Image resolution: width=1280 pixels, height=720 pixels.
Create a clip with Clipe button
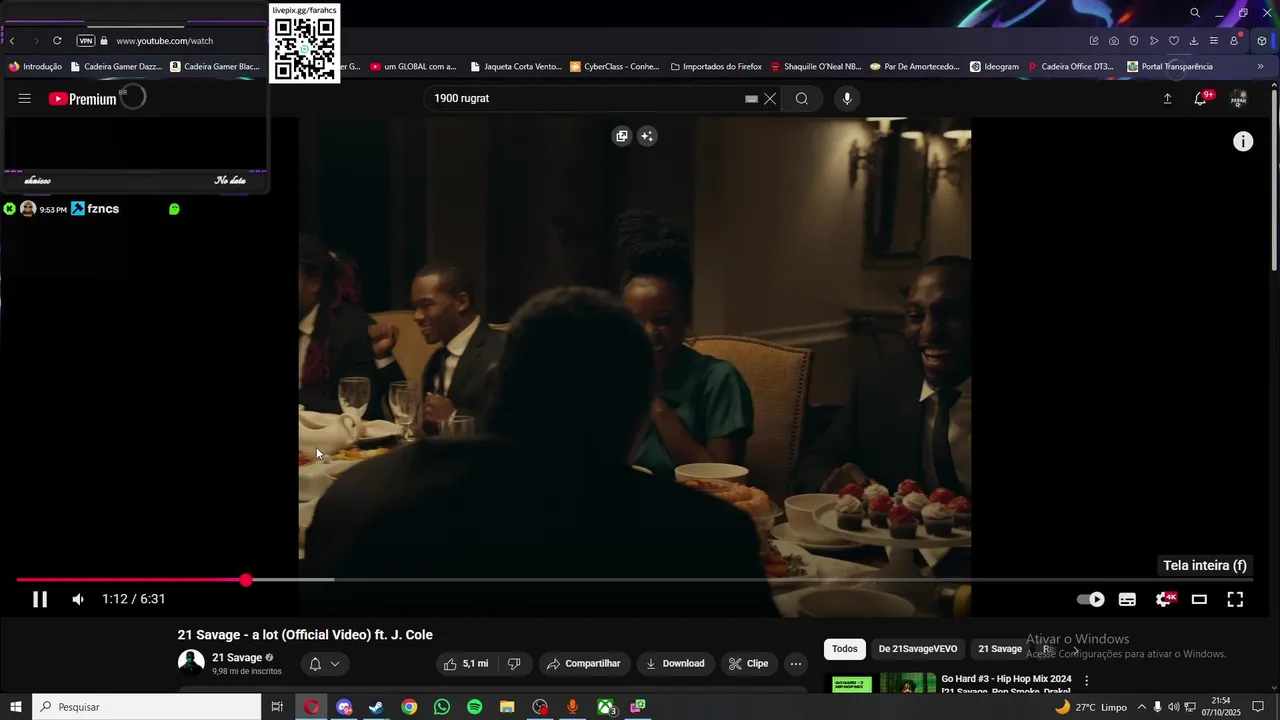point(748,664)
